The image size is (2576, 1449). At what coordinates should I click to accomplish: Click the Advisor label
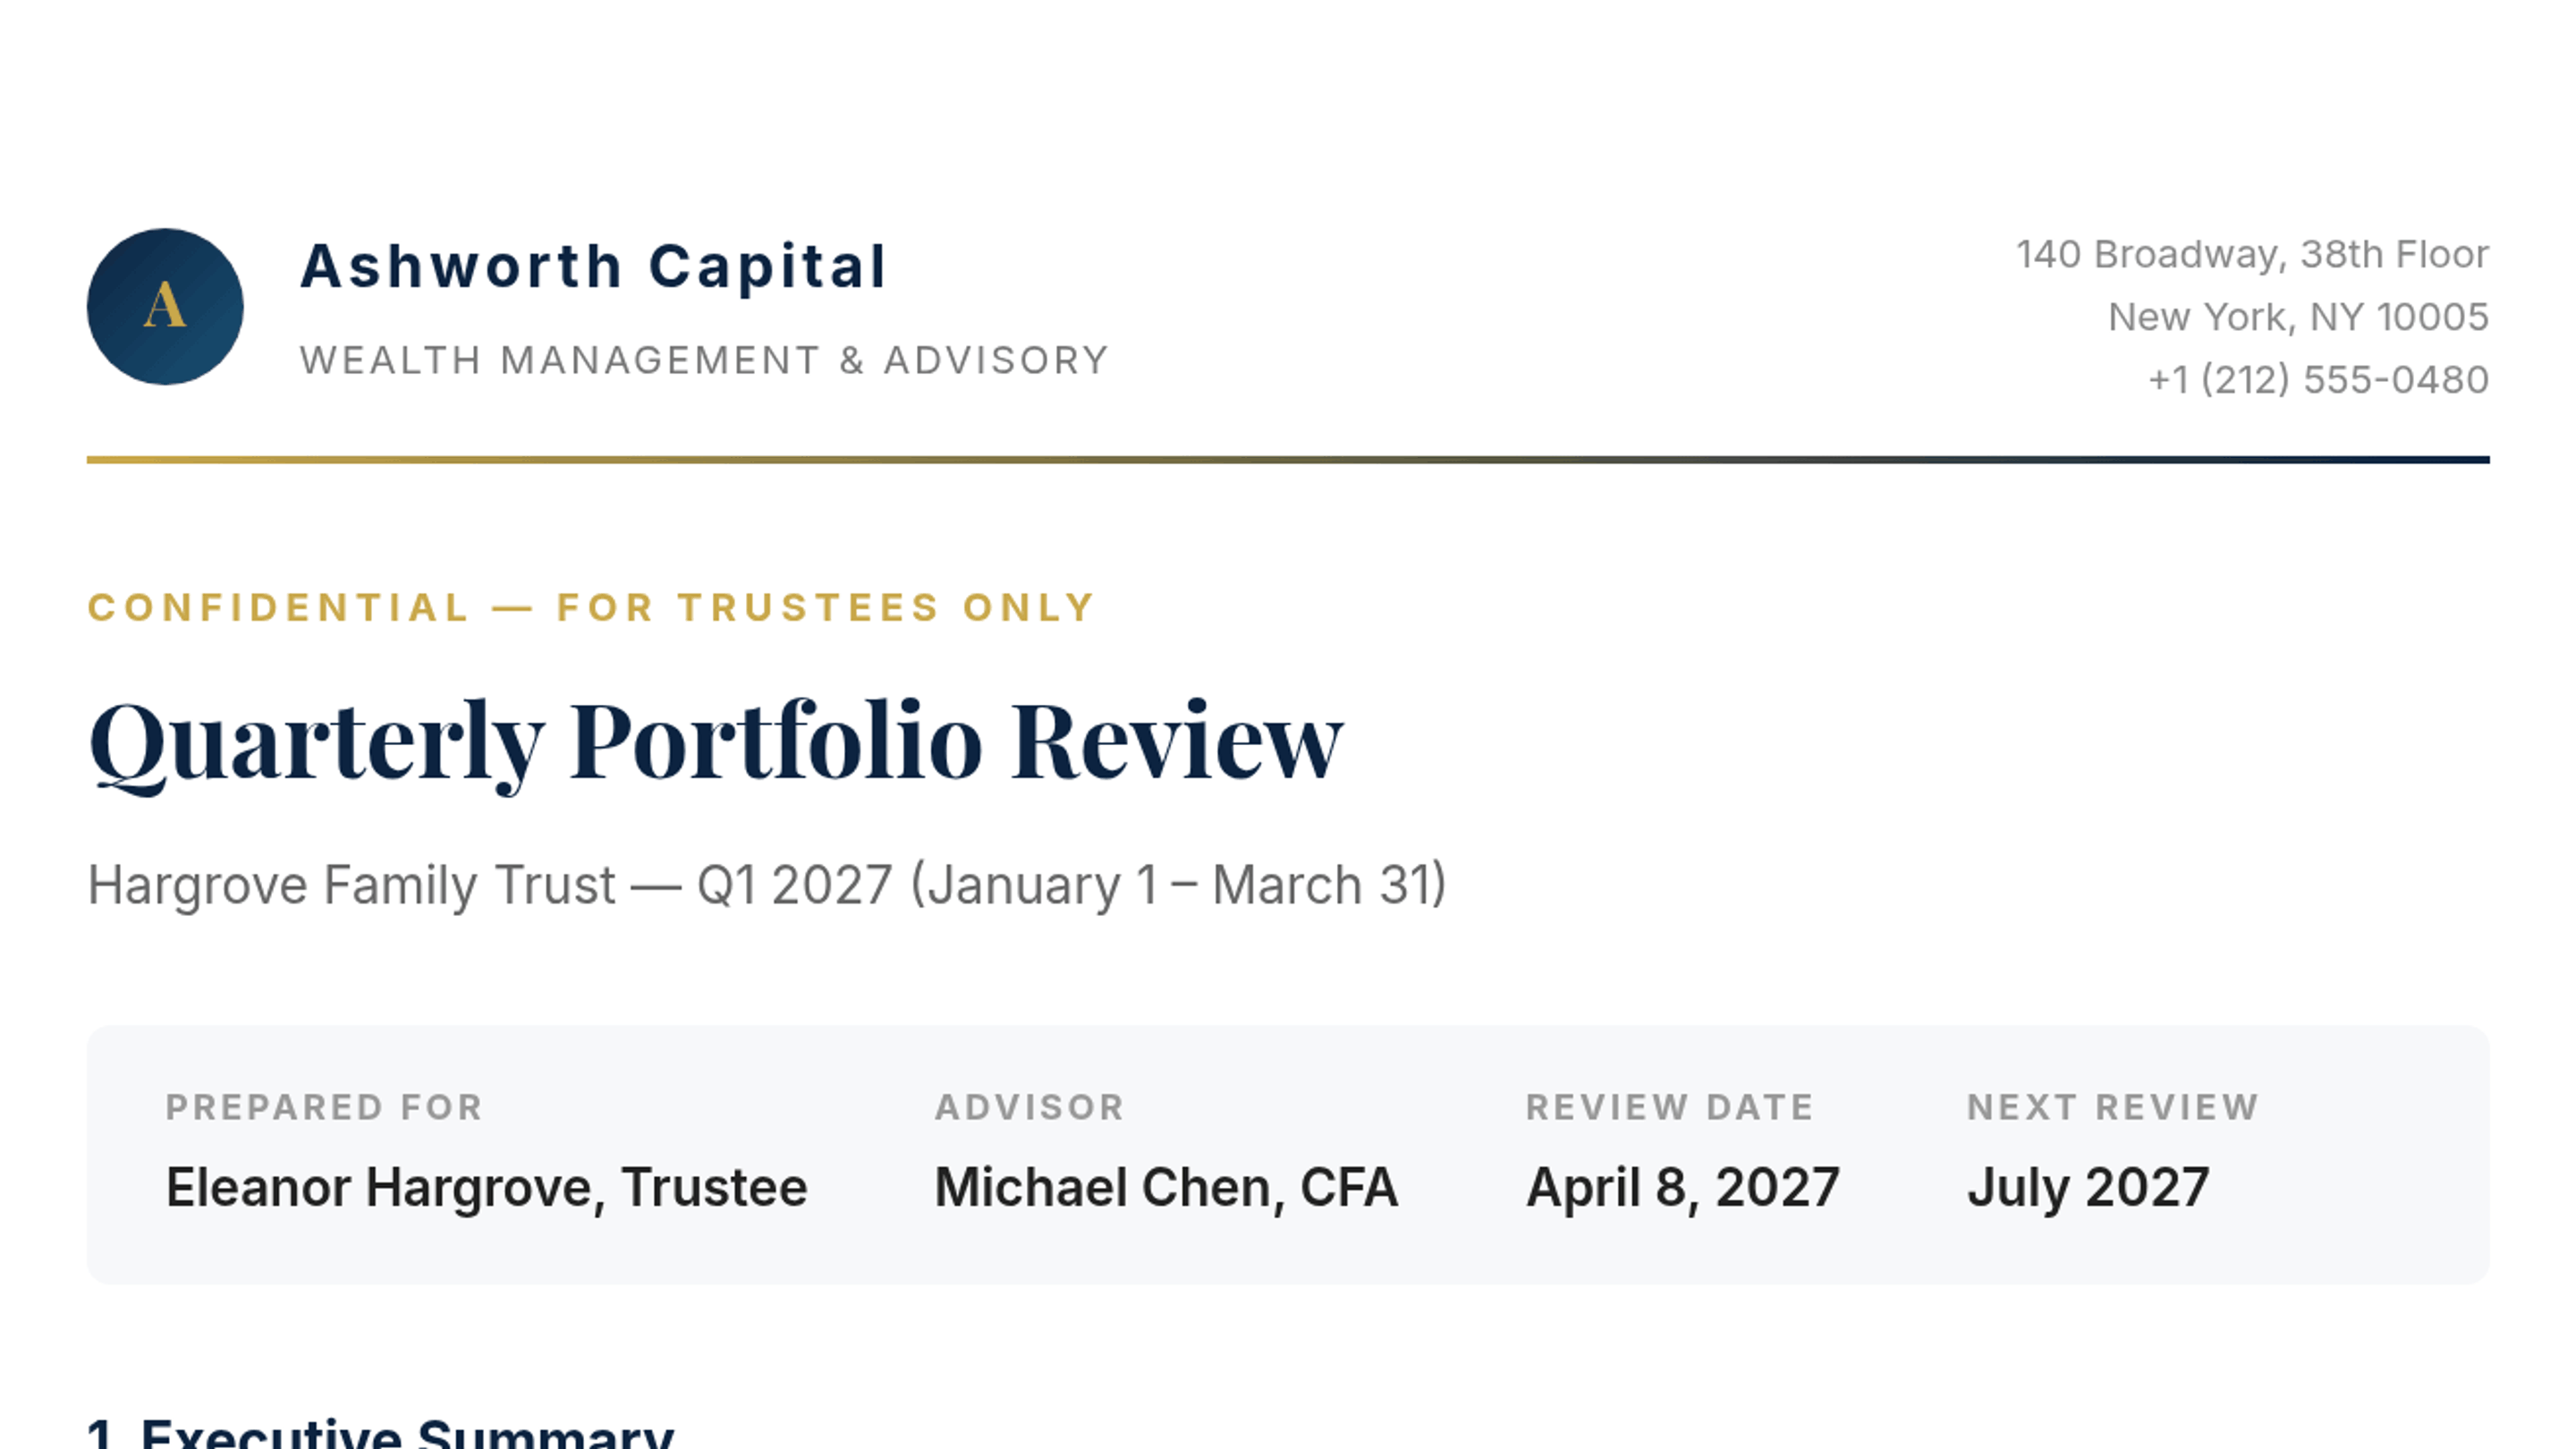(1029, 1107)
